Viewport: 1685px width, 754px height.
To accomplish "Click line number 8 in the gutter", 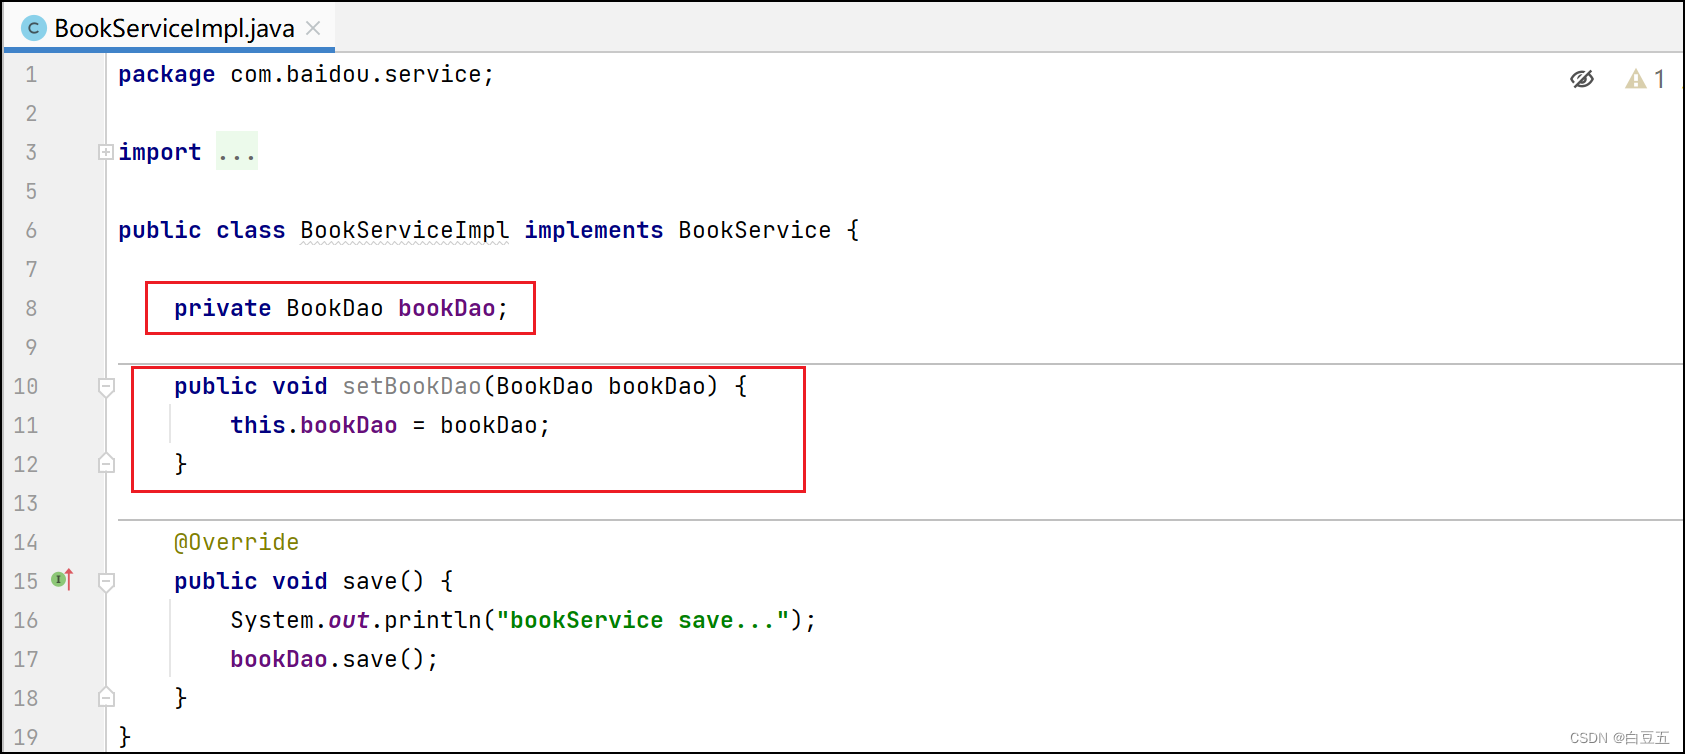I will click(31, 308).
